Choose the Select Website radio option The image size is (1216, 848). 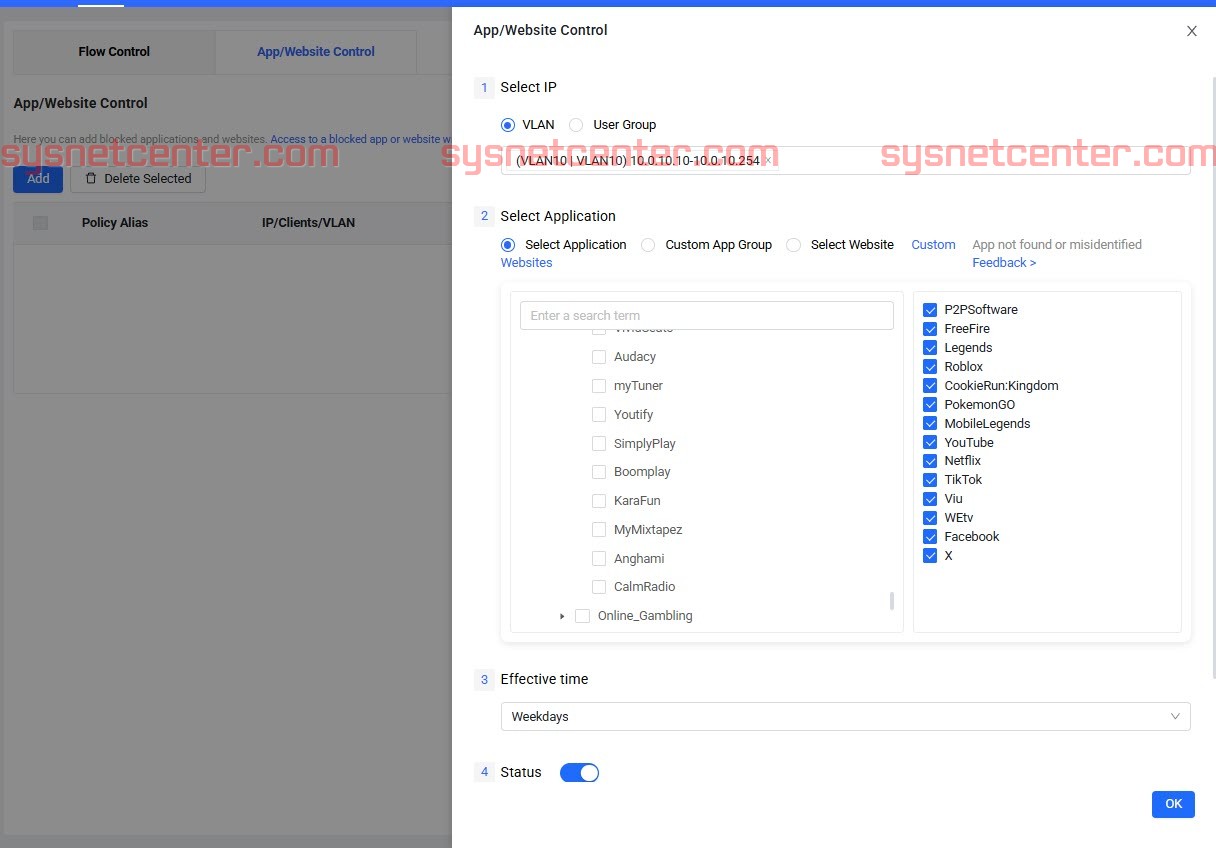coord(793,245)
